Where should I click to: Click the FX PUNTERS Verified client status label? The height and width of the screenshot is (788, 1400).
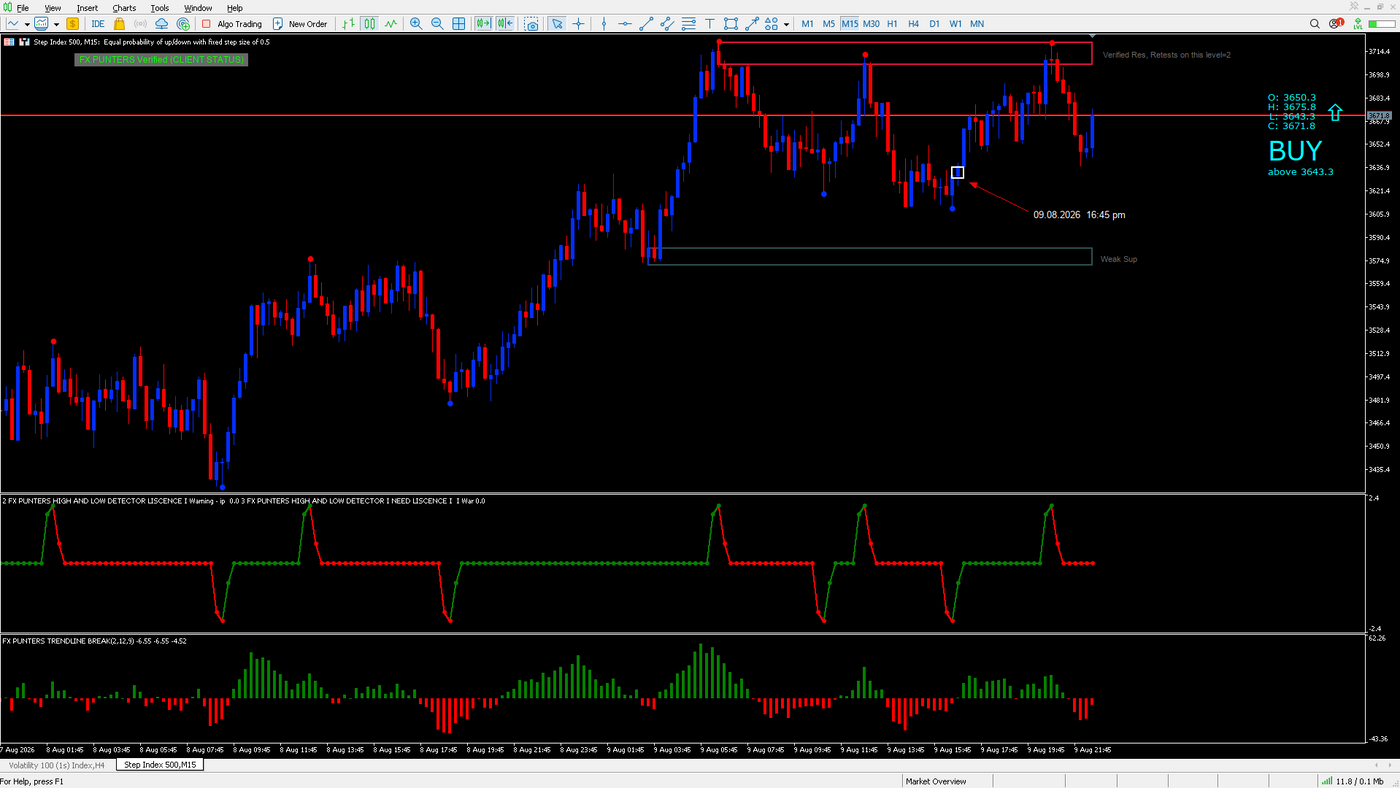tap(161, 60)
